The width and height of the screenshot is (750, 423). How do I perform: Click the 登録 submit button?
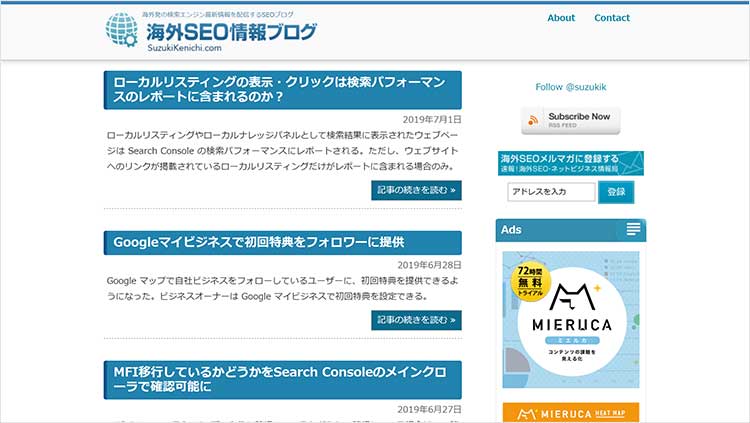(616, 192)
